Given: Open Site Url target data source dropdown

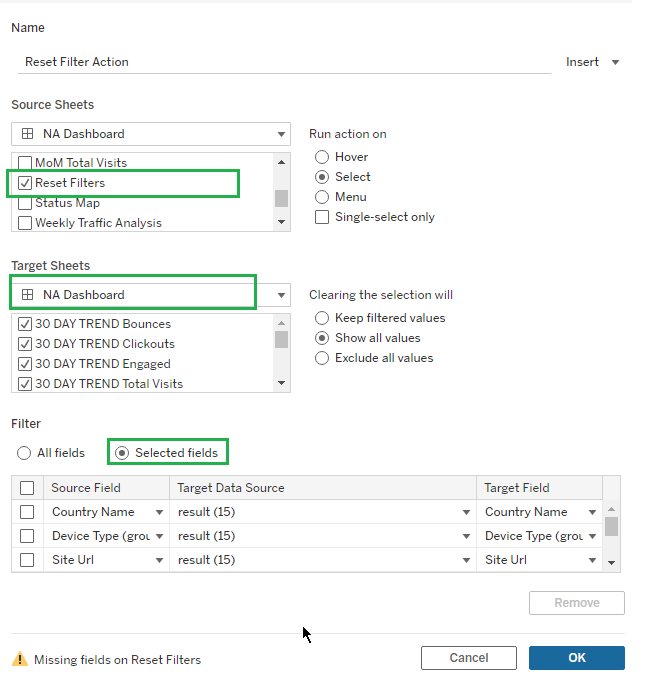Looking at the screenshot, I should [x=466, y=560].
